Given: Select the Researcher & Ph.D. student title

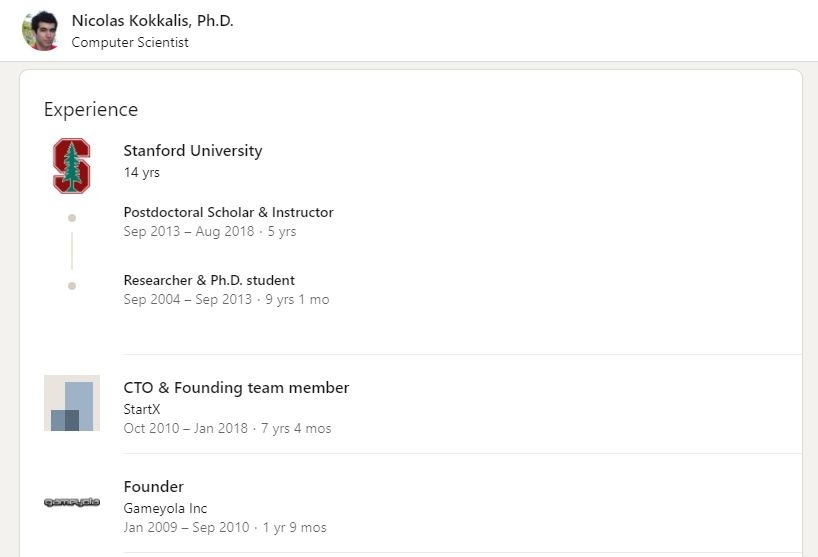Looking at the screenshot, I should pos(209,280).
